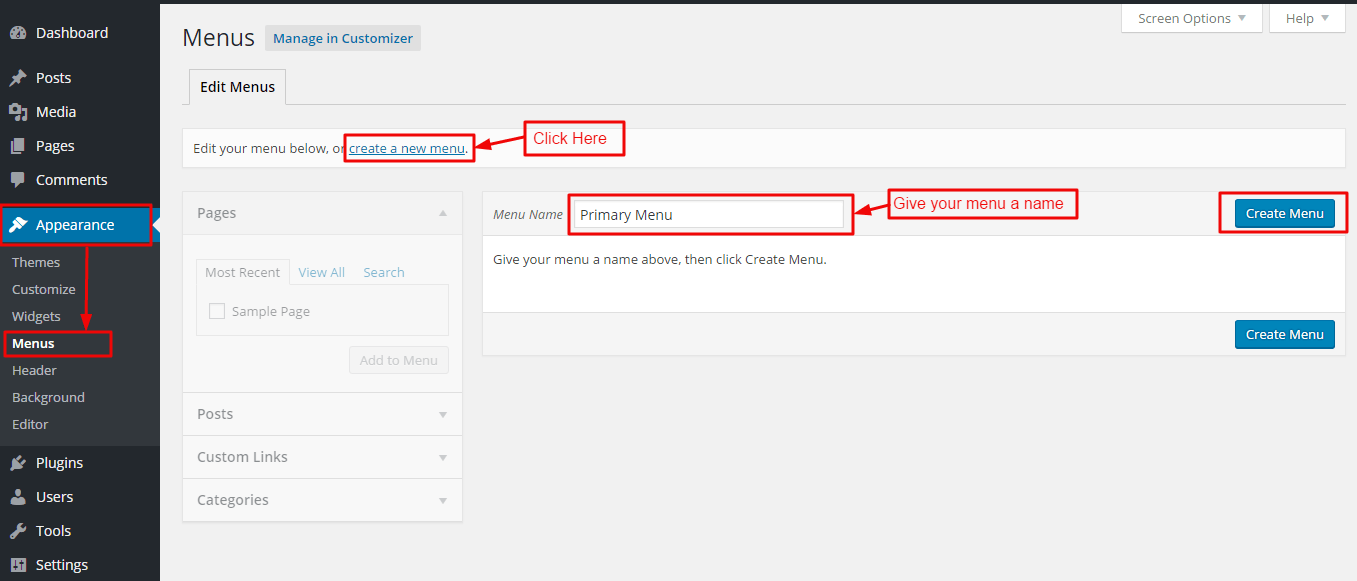Click the Dashboard gauge icon

18,33
